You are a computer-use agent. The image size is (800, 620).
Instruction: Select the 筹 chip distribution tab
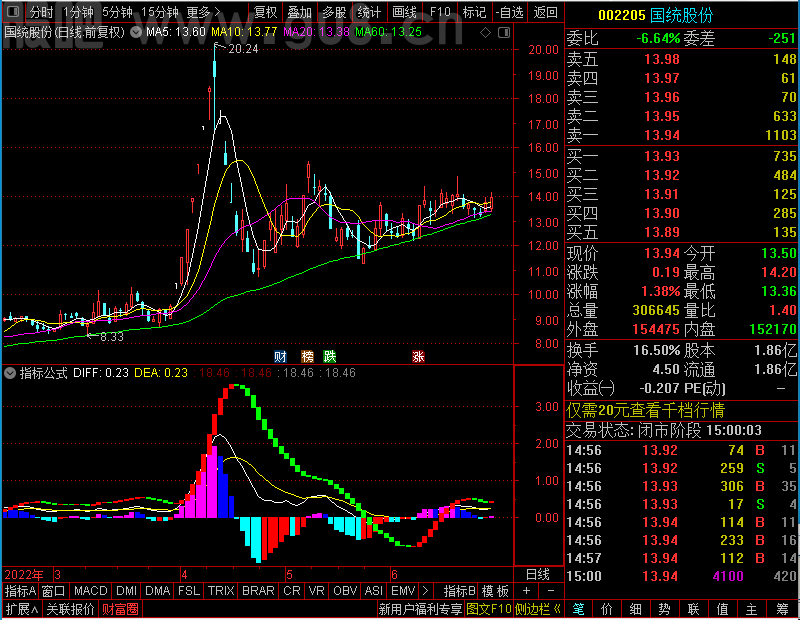(782, 609)
